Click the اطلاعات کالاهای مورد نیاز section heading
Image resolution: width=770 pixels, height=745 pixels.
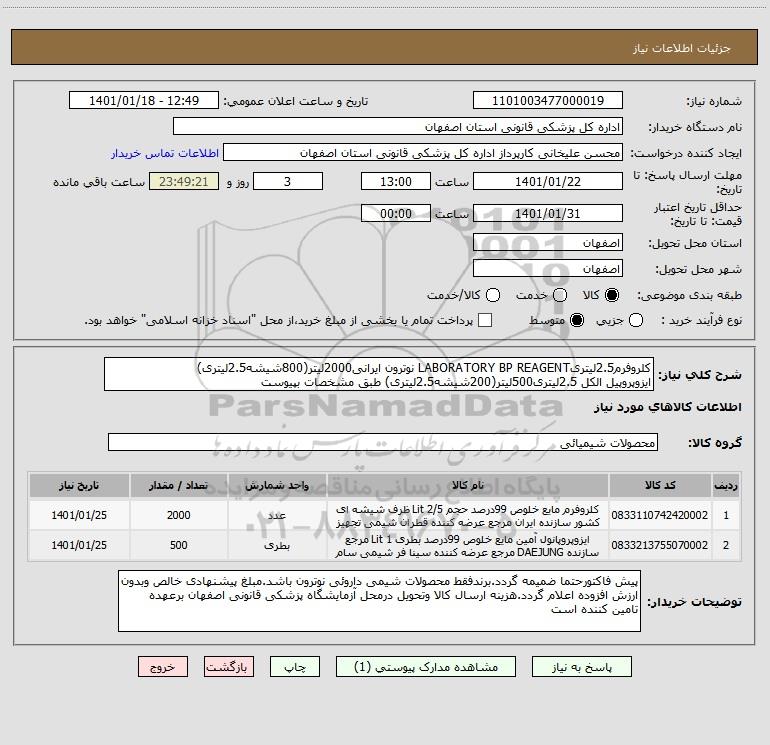point(668,407)
